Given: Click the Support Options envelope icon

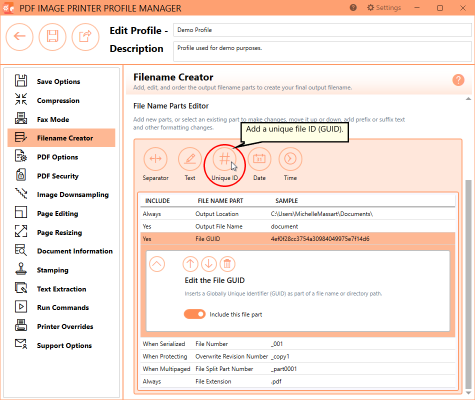Looking at the screenshot, I should tap(21, 344).
